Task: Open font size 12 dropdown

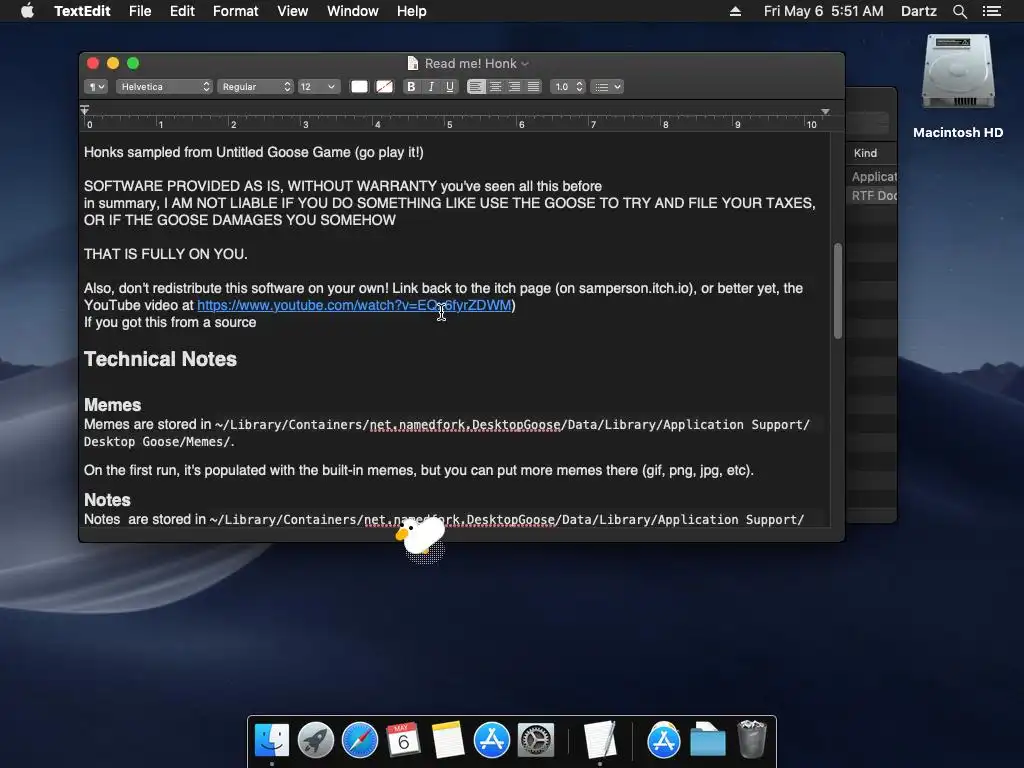Action: [x=319, y=86]
